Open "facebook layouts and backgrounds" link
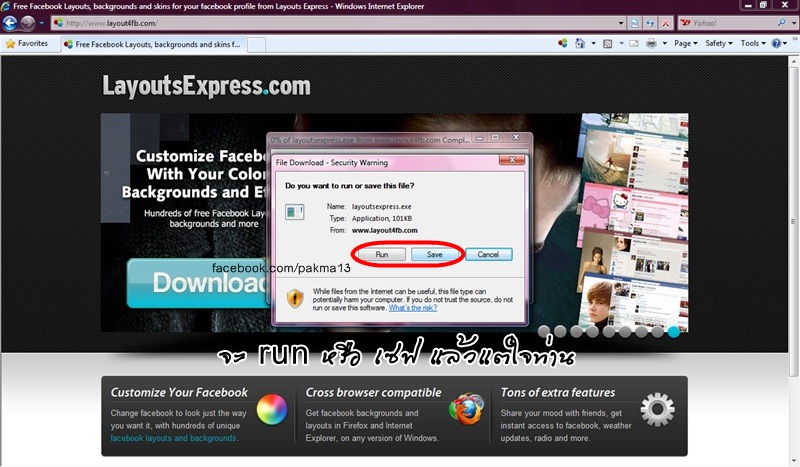Viewport: 800px width, 467px height. point(173,438)
